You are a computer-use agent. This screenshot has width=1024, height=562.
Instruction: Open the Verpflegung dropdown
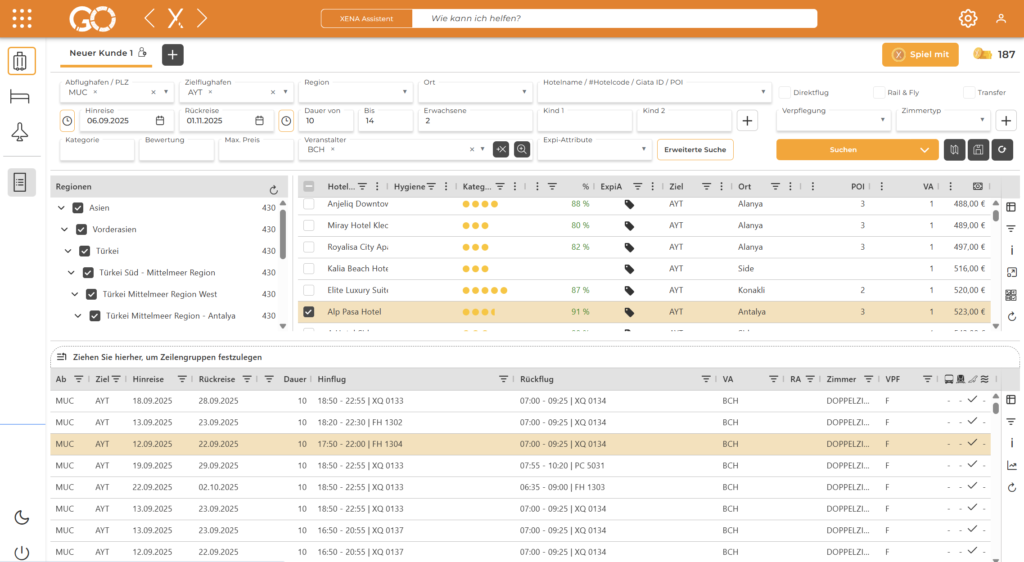[835, 120]
